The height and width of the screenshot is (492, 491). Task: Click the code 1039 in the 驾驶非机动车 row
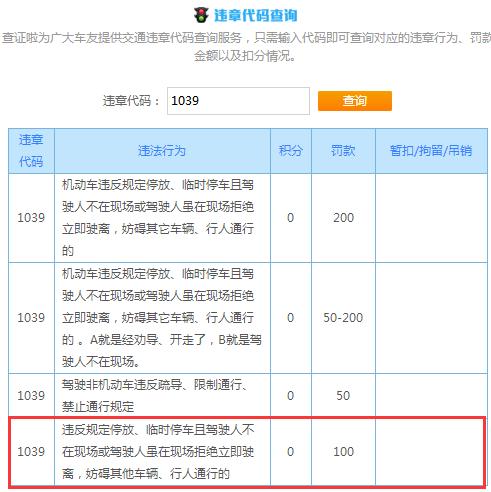click(31, 396)
